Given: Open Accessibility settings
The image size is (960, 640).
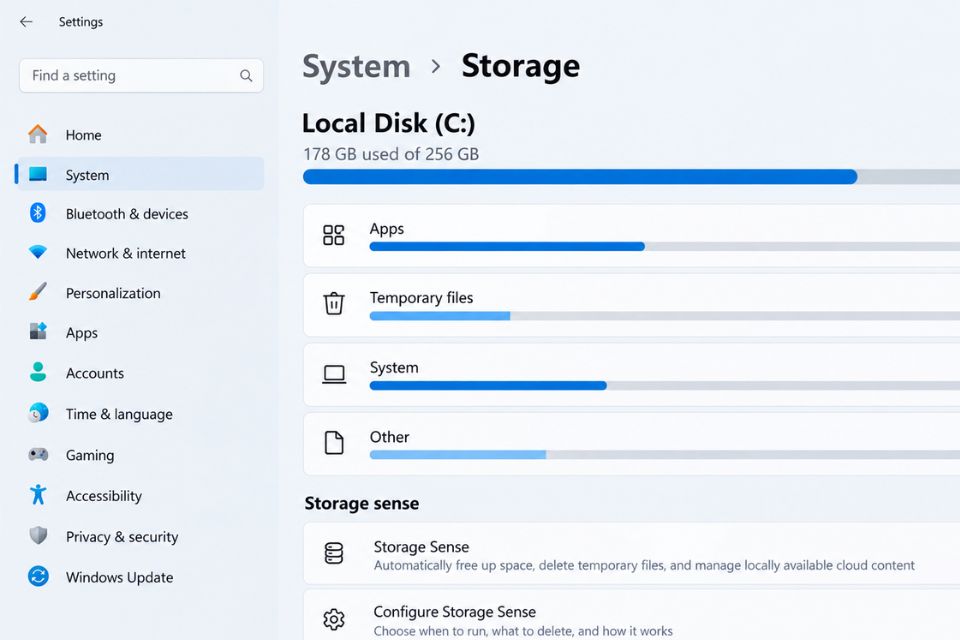Looking at the screenshot, I should point(104,495).
